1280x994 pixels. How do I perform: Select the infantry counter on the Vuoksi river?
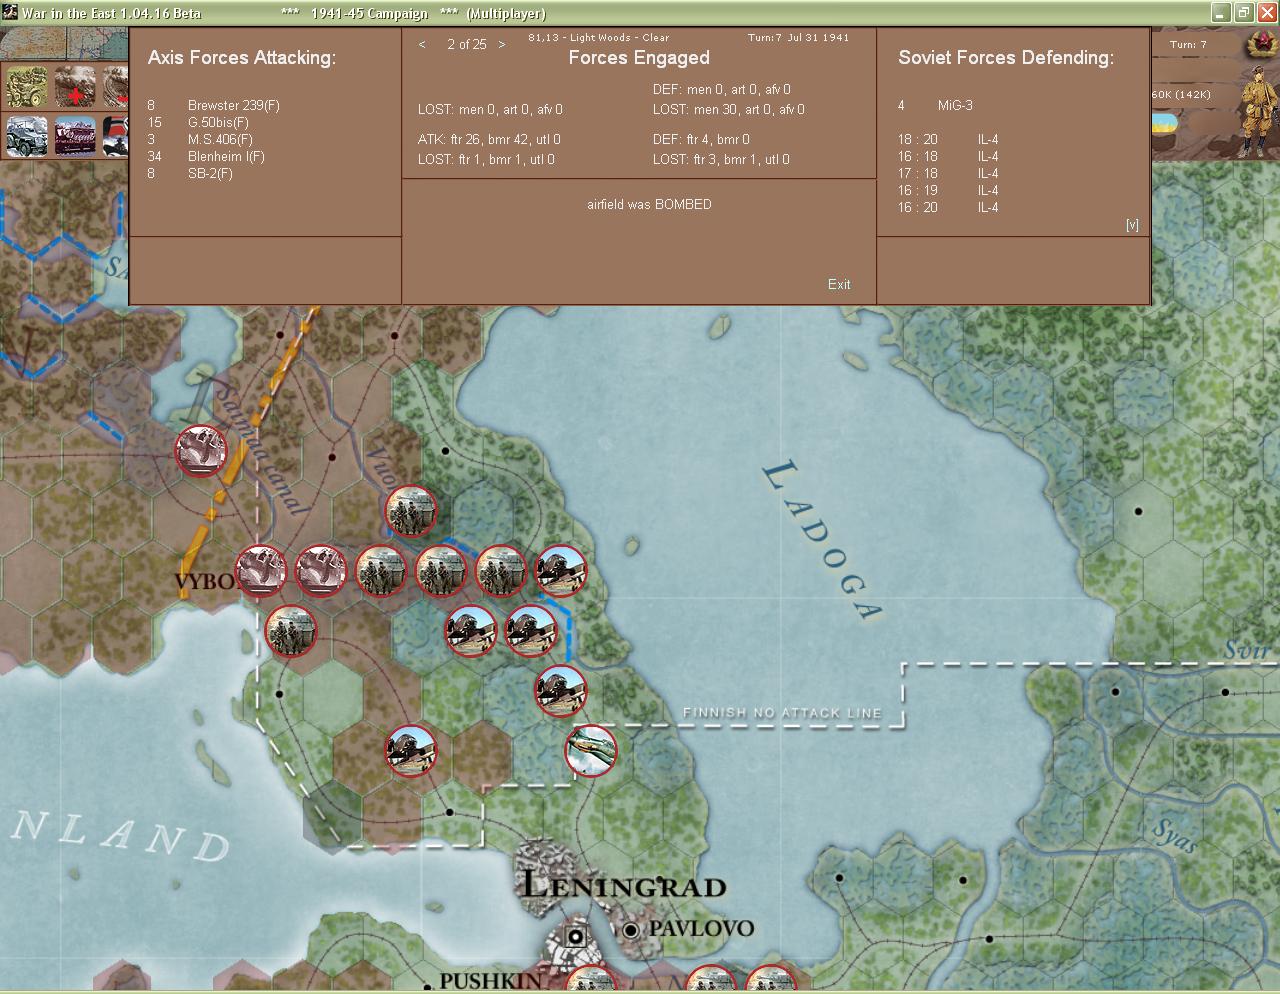[411, 510]
